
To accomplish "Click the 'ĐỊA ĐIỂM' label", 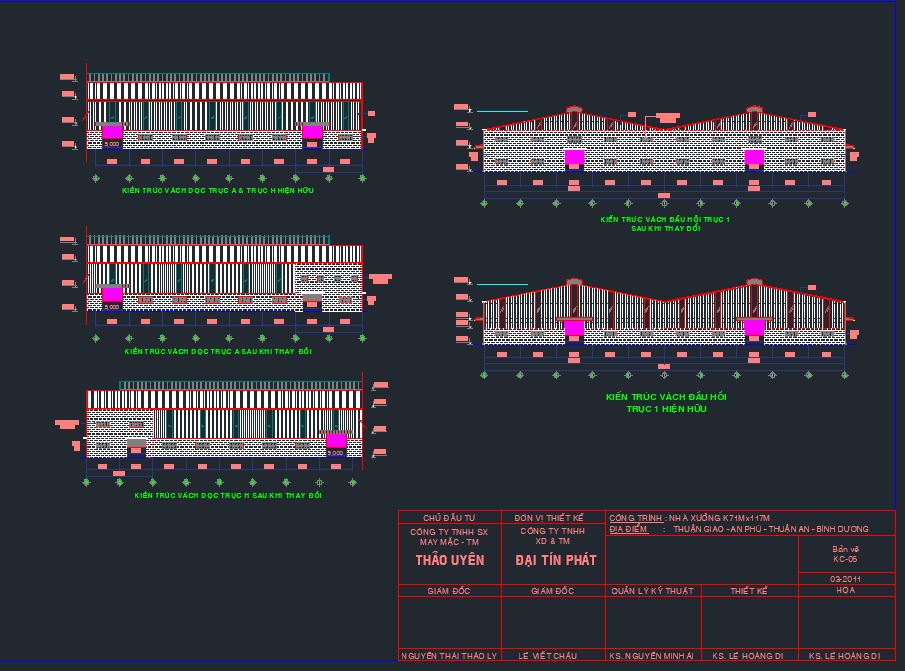I will click(x=629, y=529).
